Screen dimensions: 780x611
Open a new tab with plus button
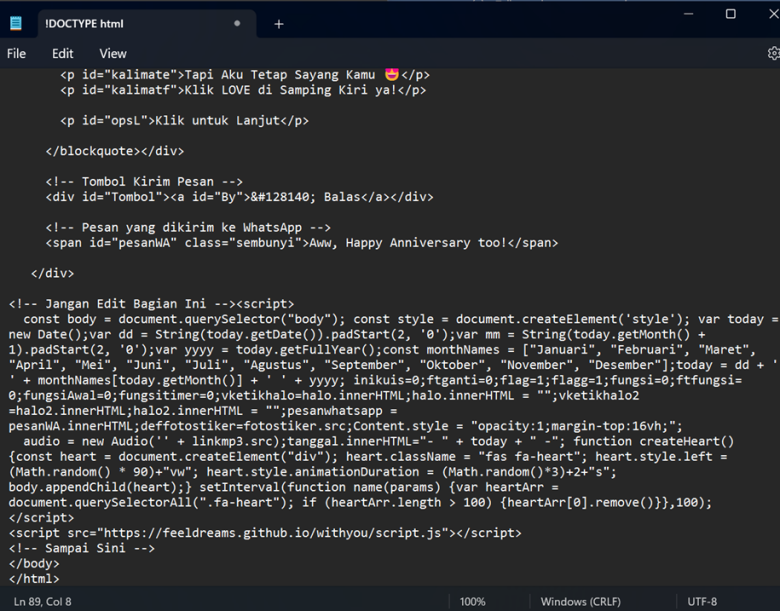click(x=279, y=23)
